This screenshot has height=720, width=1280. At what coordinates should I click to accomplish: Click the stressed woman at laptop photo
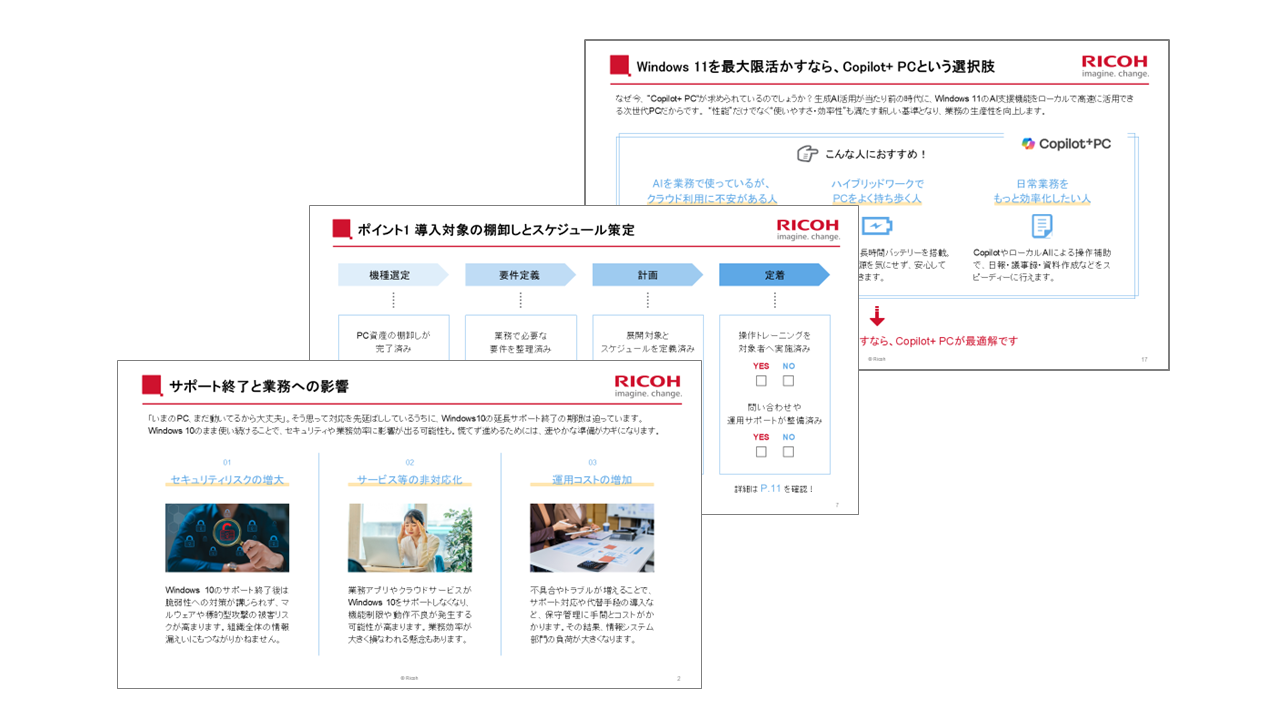tap(410, 538)
